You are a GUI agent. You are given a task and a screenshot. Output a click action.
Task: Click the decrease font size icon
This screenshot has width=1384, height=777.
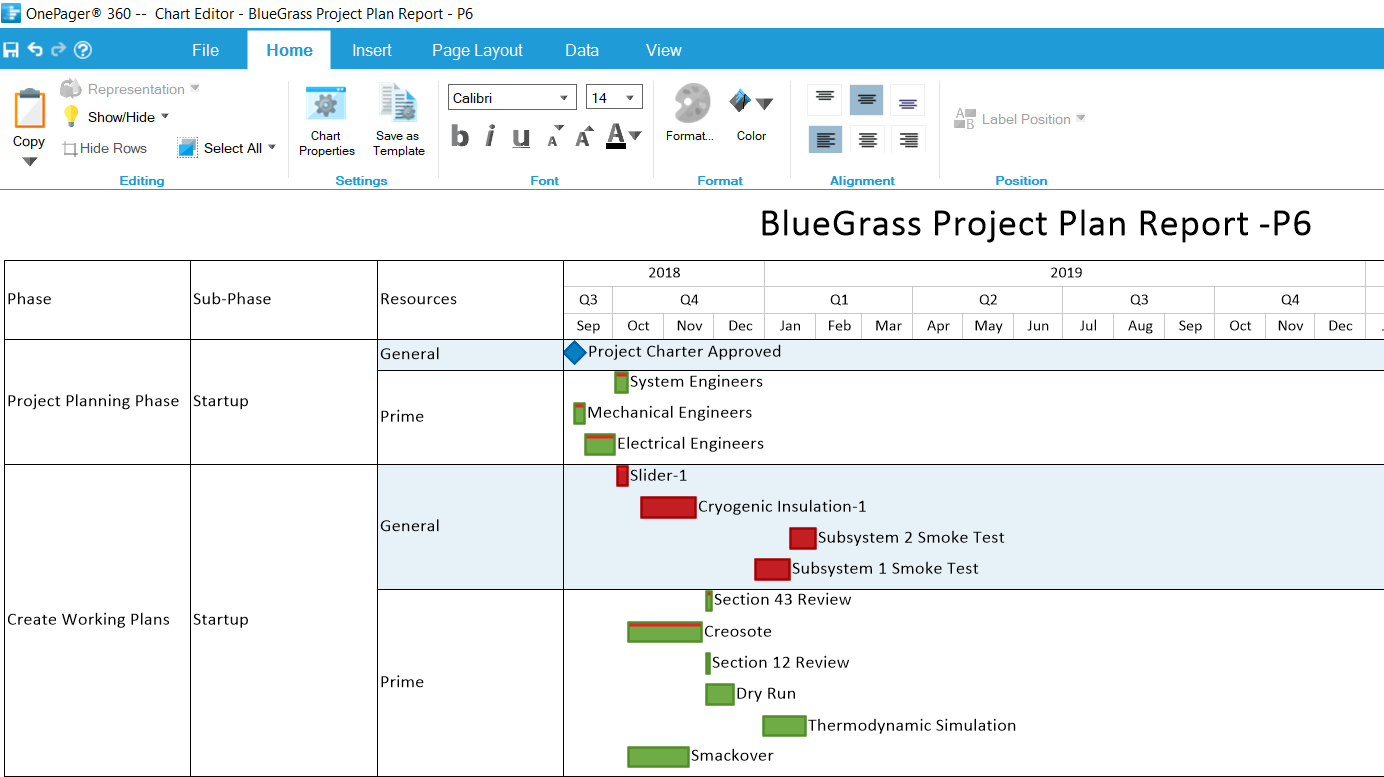point(554,138)
